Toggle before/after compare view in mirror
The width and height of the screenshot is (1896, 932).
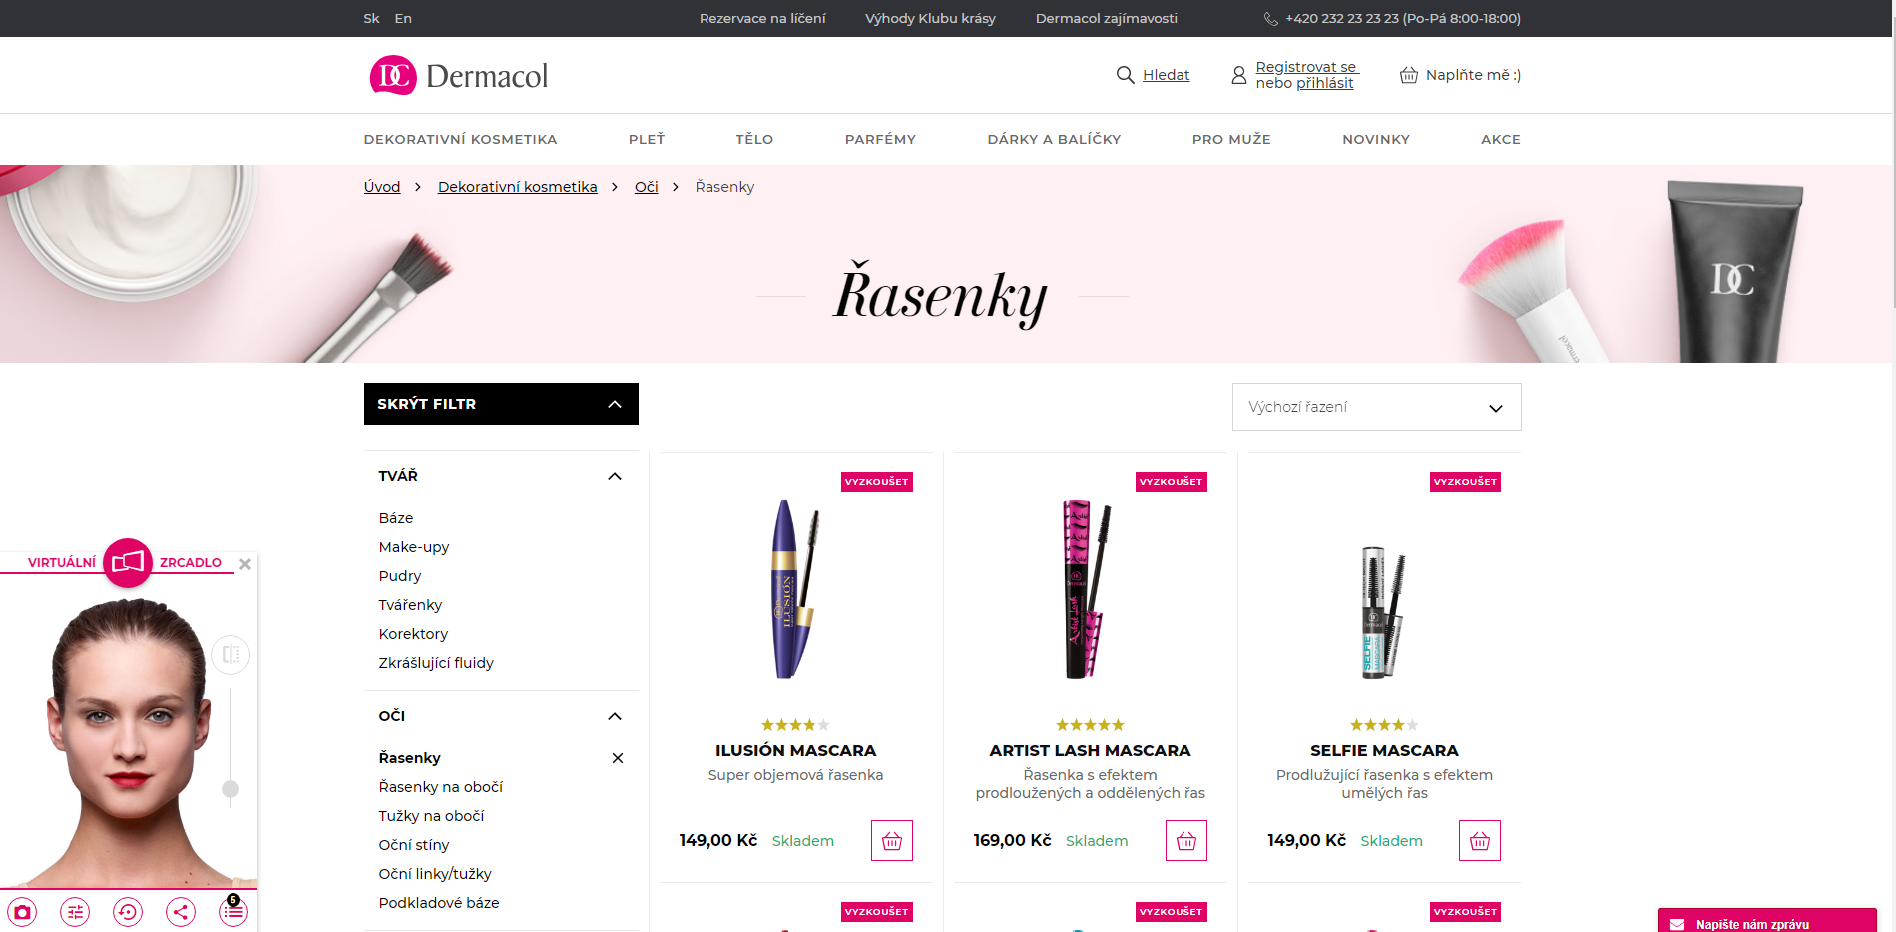click(x=231, y=655)
